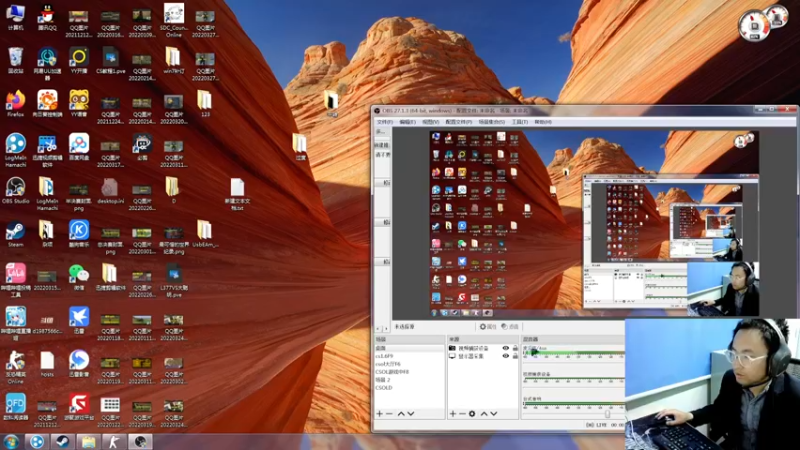800x450 pixels.
Task: Launch 百度网盘 from the desktop
Action: 79,147
